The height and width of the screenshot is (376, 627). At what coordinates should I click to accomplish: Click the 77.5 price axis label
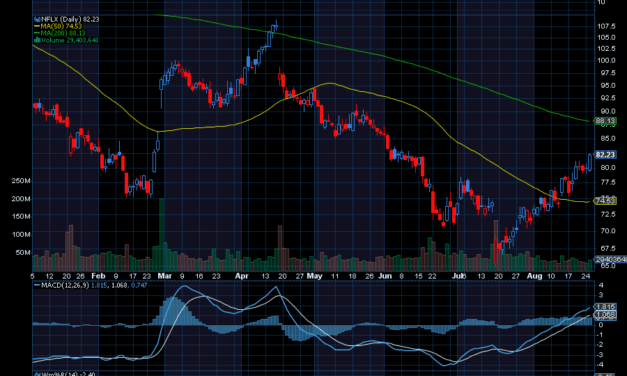(x=607, y=182)
